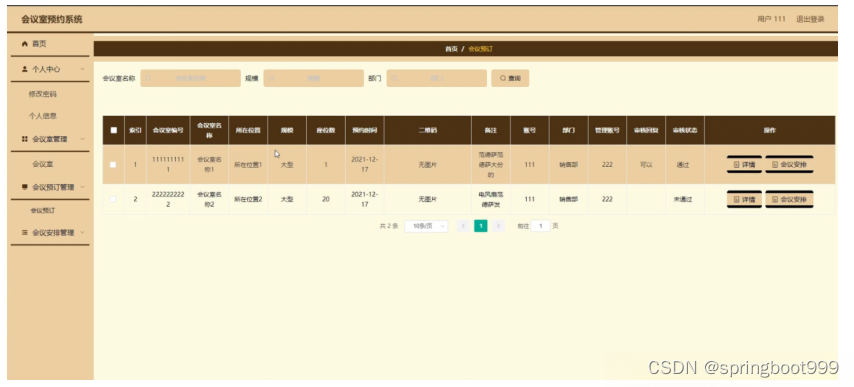Focus the 部门 search field
The width and height of the screenshot is (854, 387).
437,78
